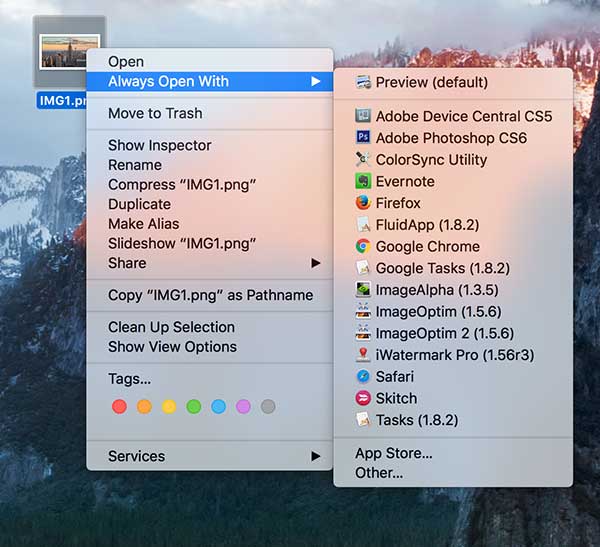Select Compress “IMG1.png”
Image resolution: width=600 pixels, height=547 pixels.
[210, 185]
